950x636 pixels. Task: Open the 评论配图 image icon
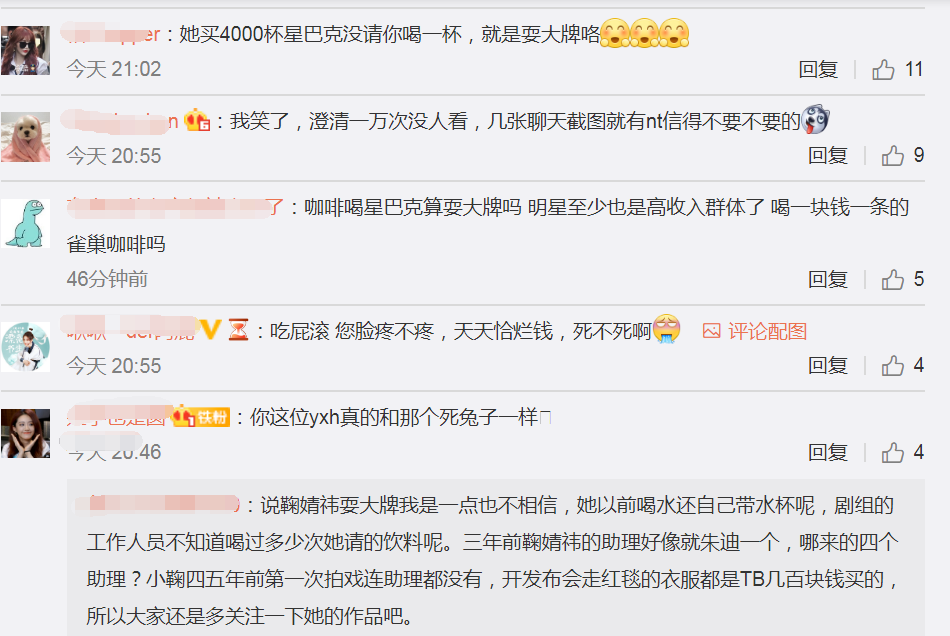pos(711,331)
